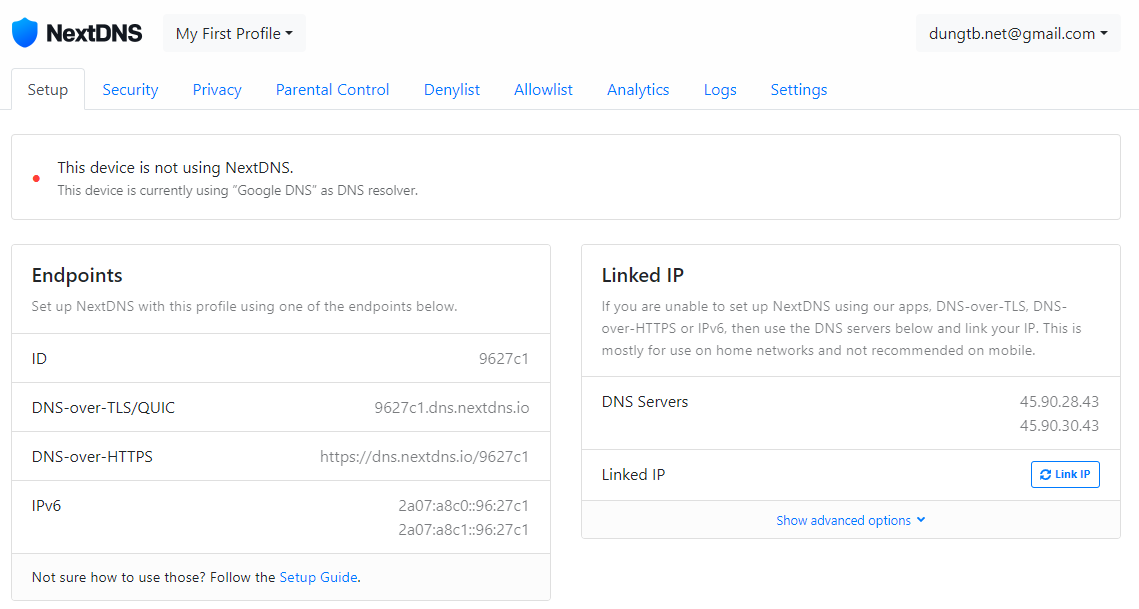
Task: Switch to the Security tab
Action: click(x=130, y=90)
